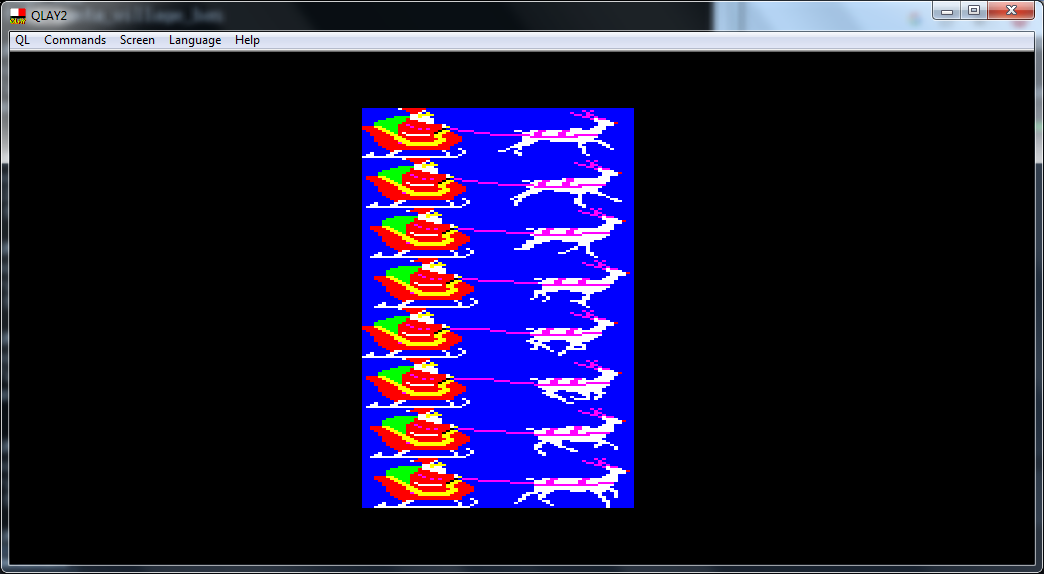Open the Language menu
1044x574 pixels.
point(195,40)
